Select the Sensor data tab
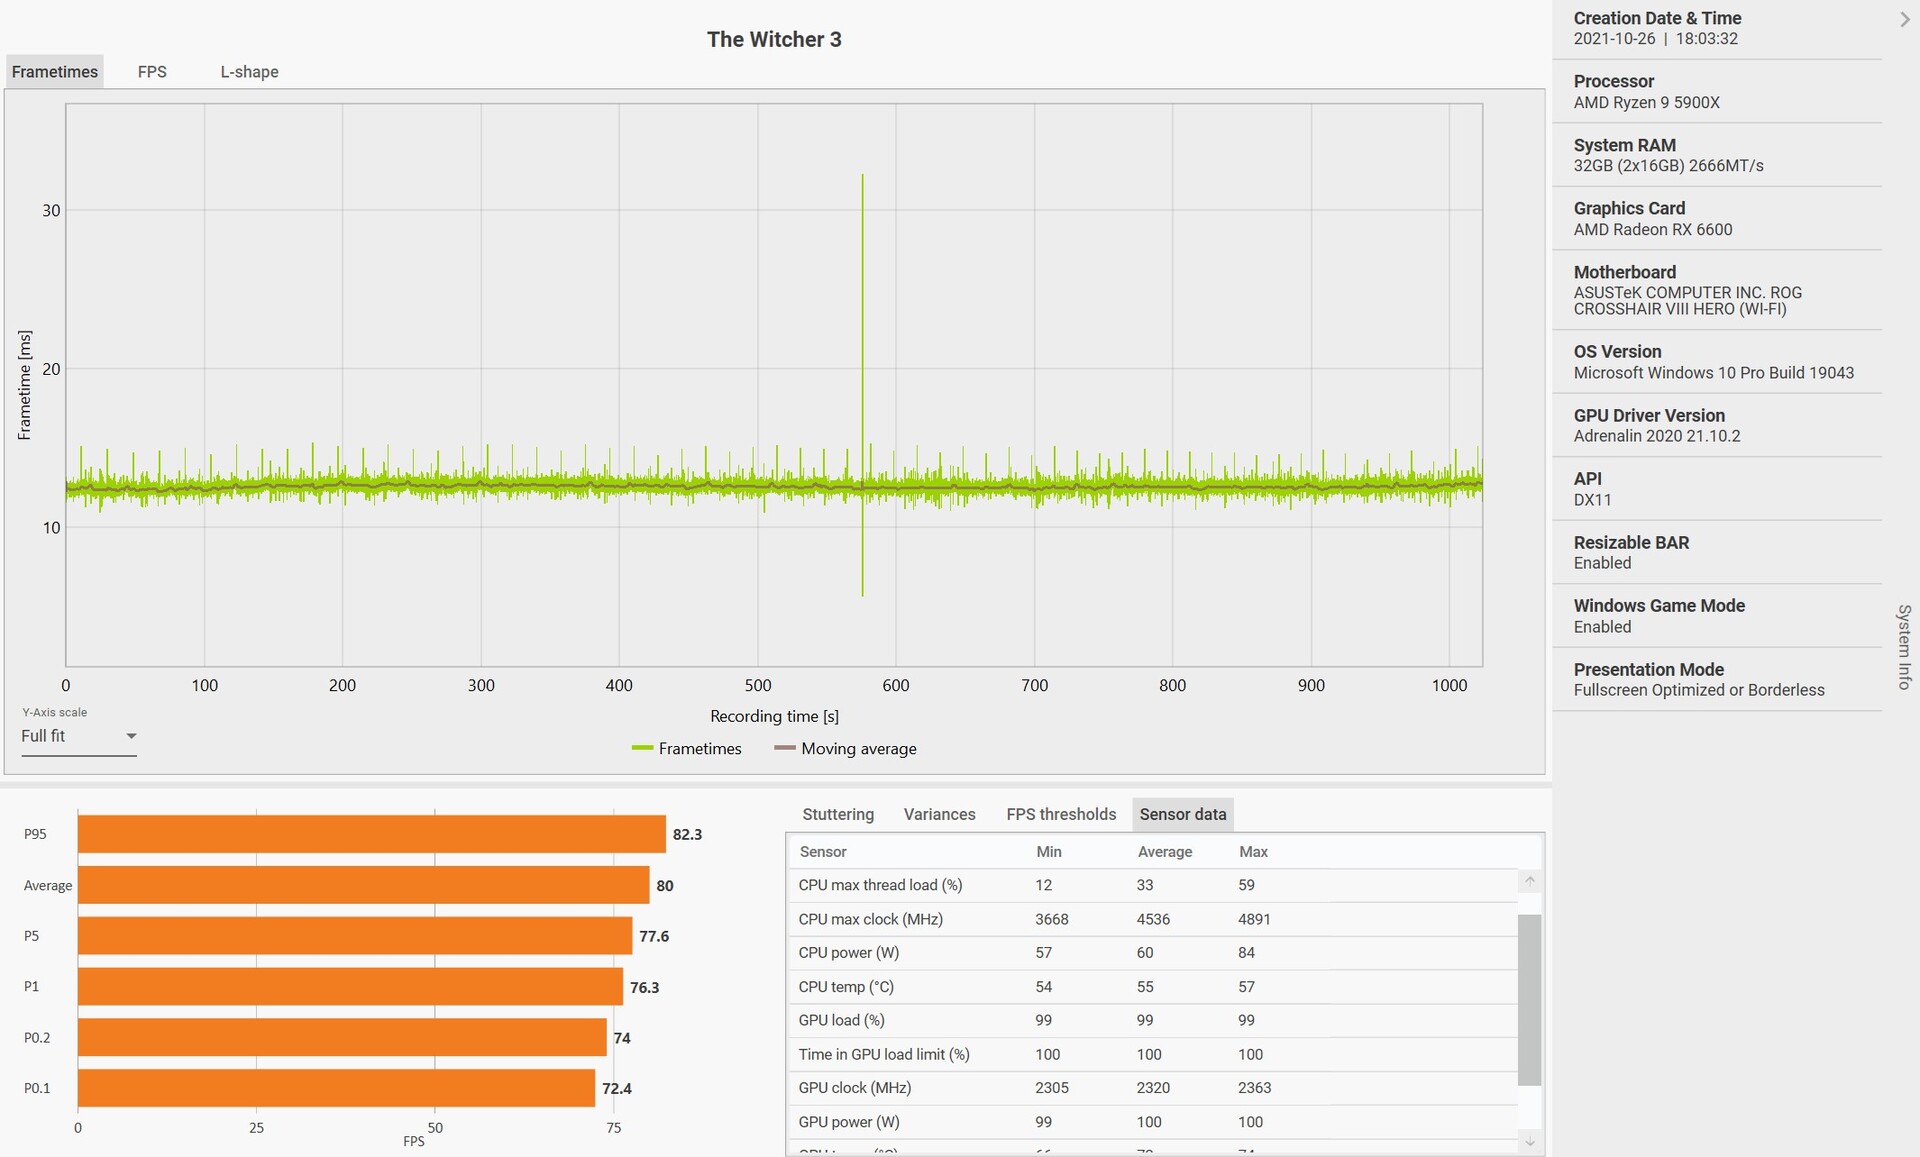Image resolution: width=1920 pixels, height=1157 pixels. [1182, 814]
